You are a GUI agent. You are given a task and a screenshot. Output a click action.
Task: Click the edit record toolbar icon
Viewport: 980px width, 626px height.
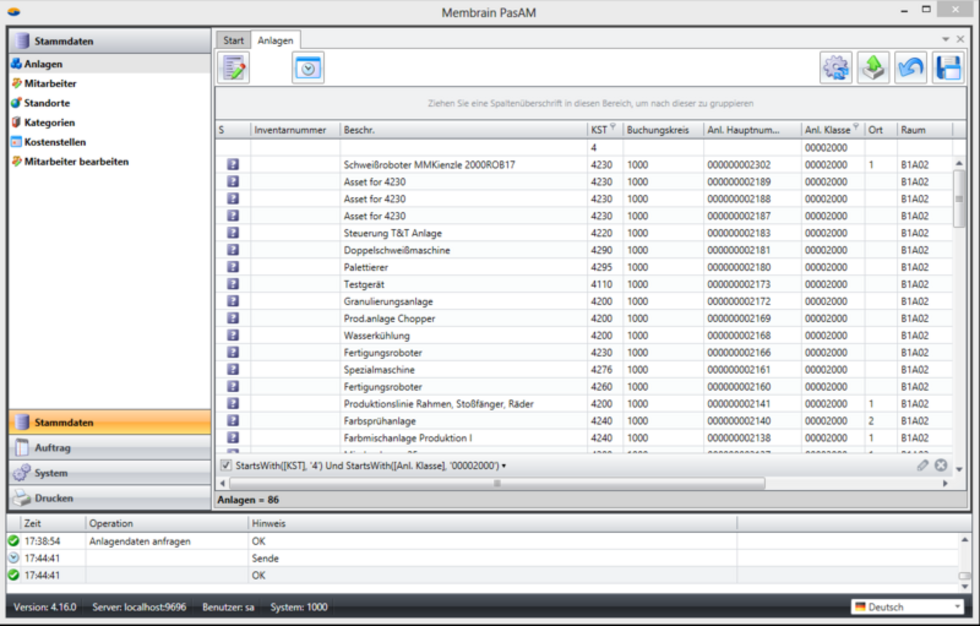pyautogui.click(x=234, y=67)
